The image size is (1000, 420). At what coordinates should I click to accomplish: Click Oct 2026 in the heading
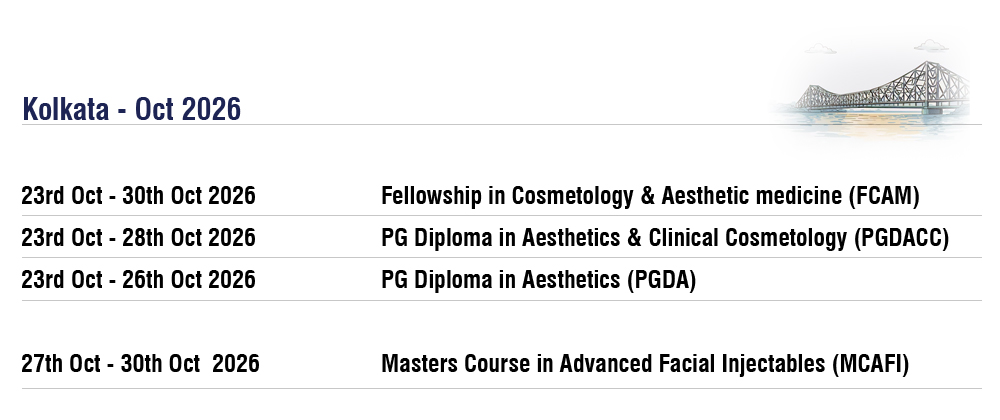click(x=188, y=109)
